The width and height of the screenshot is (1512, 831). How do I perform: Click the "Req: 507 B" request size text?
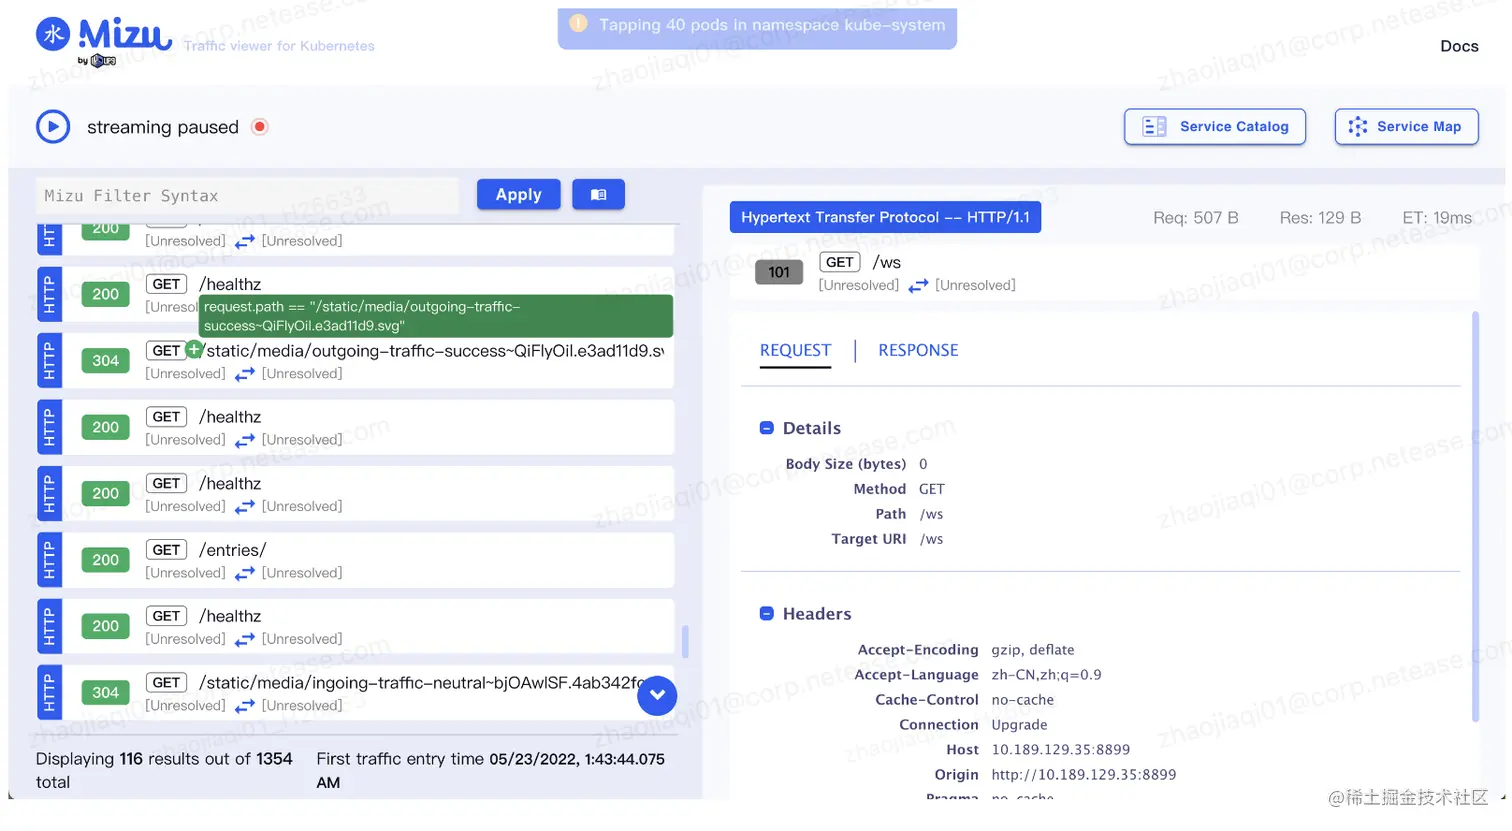tap(1196, 218)
